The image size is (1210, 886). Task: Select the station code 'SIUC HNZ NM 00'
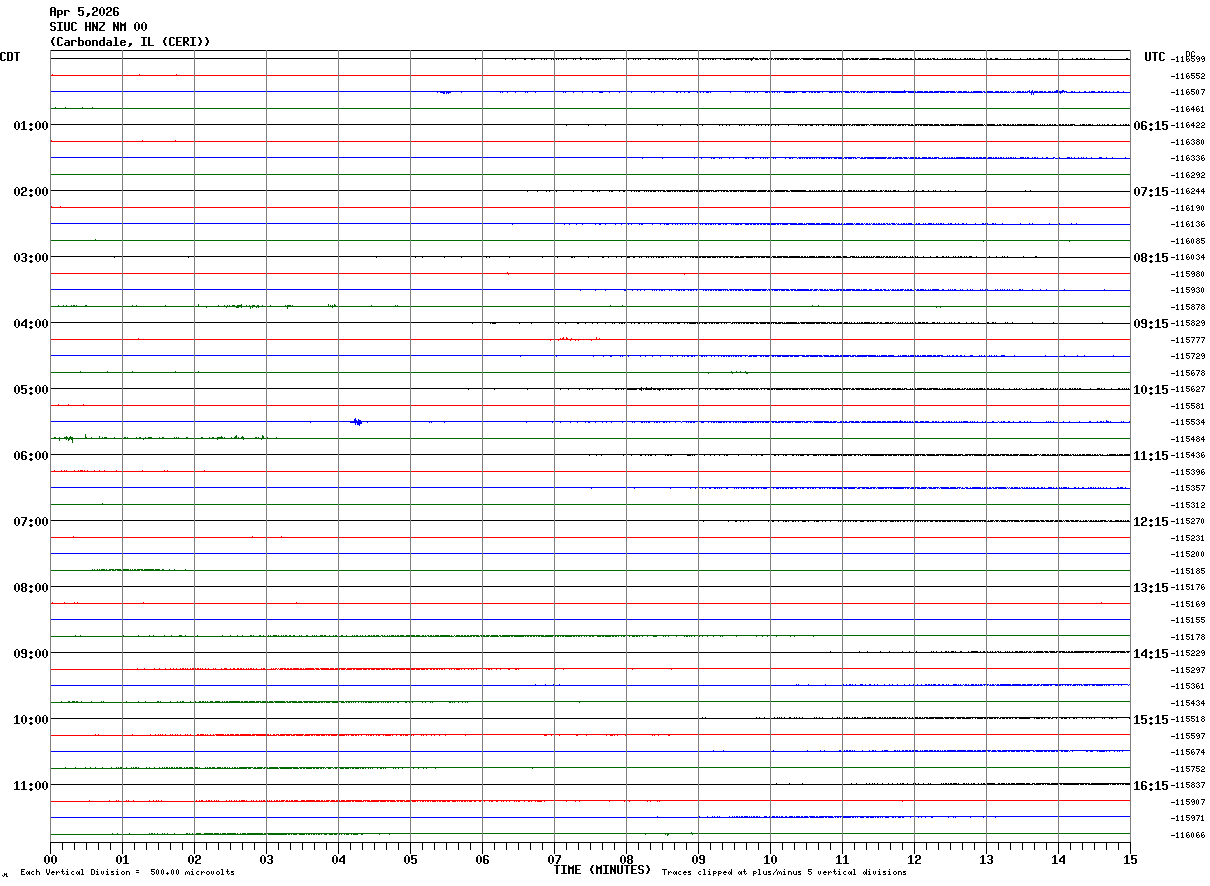coord(98,27)
